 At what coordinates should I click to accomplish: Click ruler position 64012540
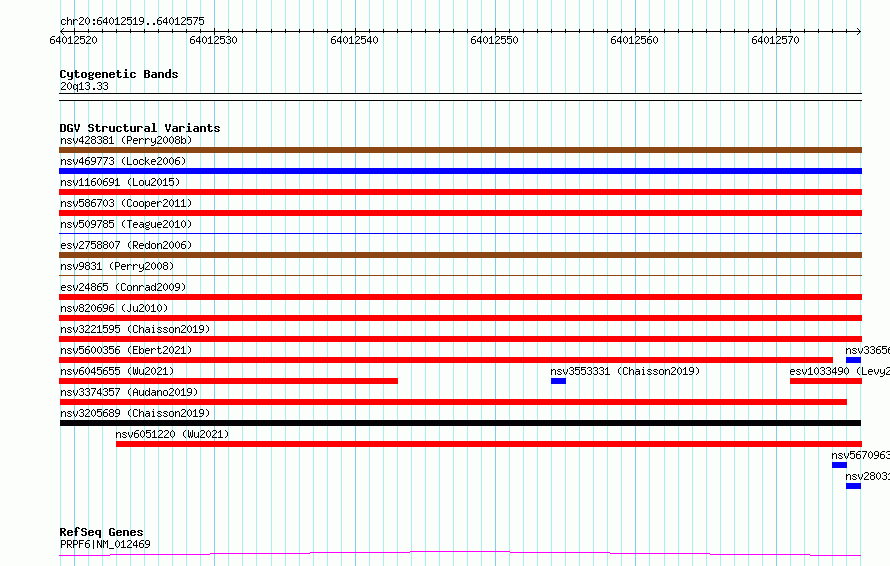pyautogui.click(x=354, y=40)
